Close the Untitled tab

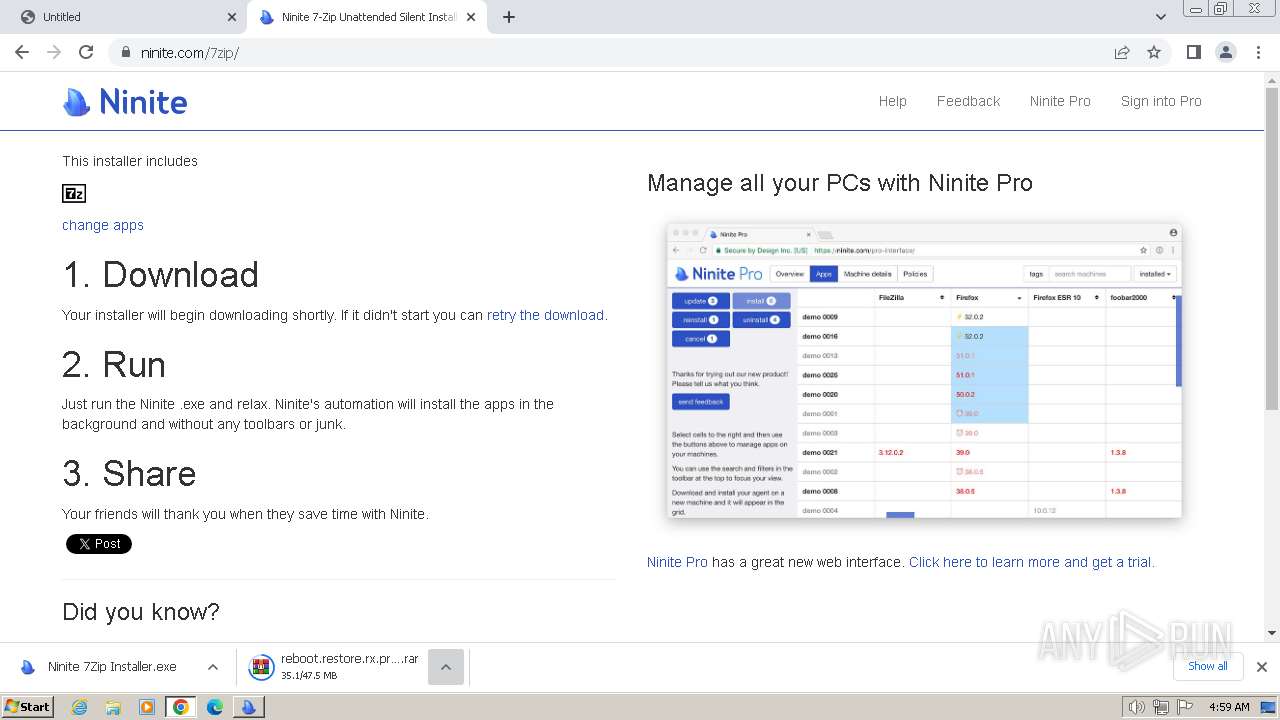(x=232, y=17)
